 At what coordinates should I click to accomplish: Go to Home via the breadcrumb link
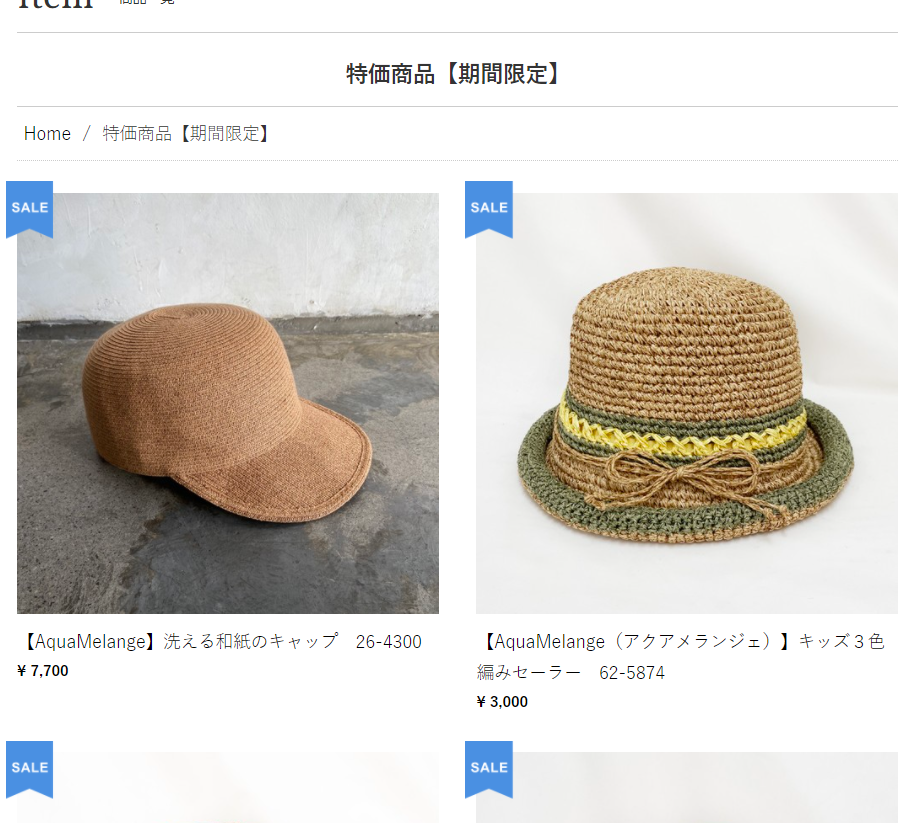coord(47,133)
